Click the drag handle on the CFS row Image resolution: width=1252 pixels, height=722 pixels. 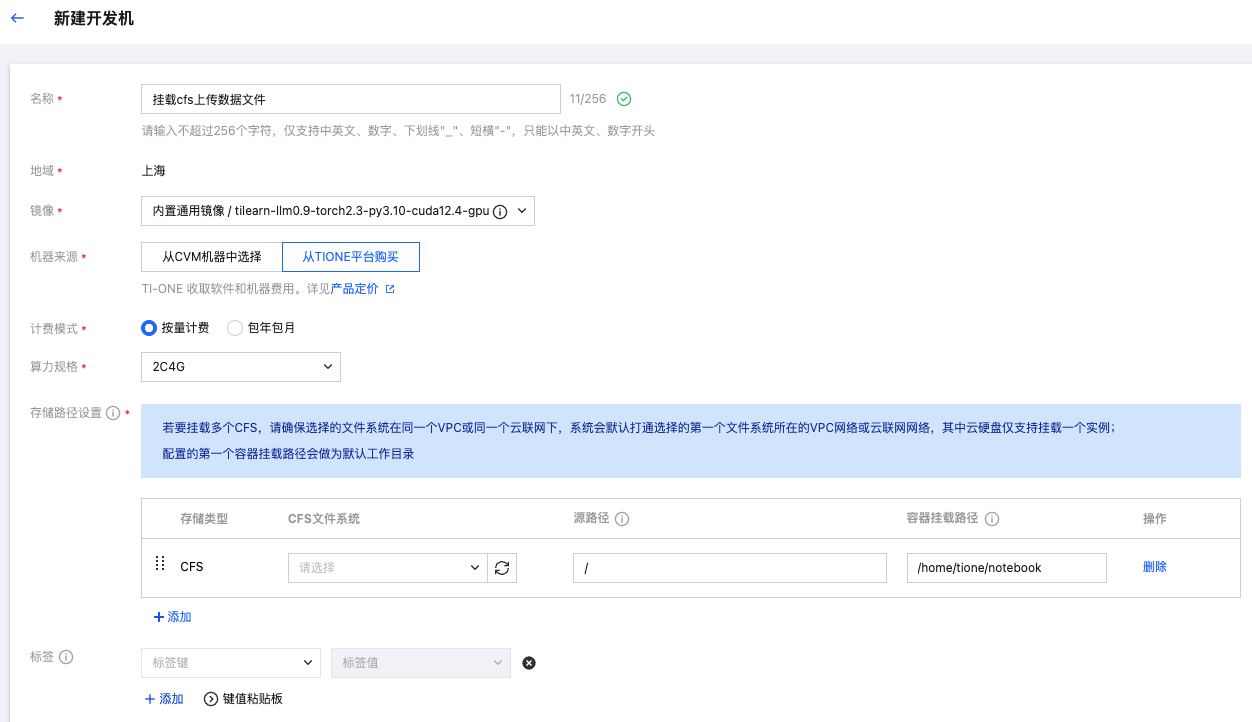click(x=160, y=565)
